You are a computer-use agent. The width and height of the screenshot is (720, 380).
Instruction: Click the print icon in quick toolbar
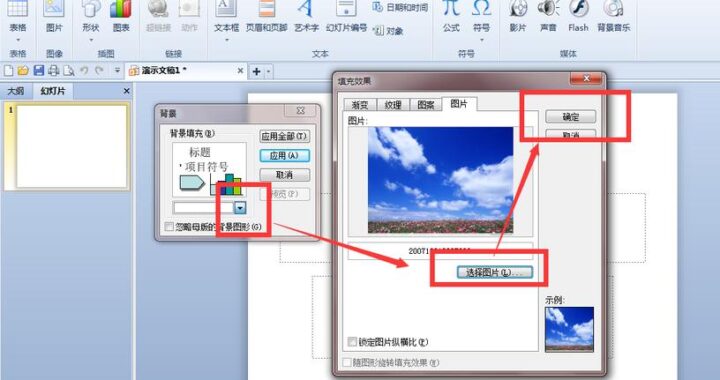[54, 71]
